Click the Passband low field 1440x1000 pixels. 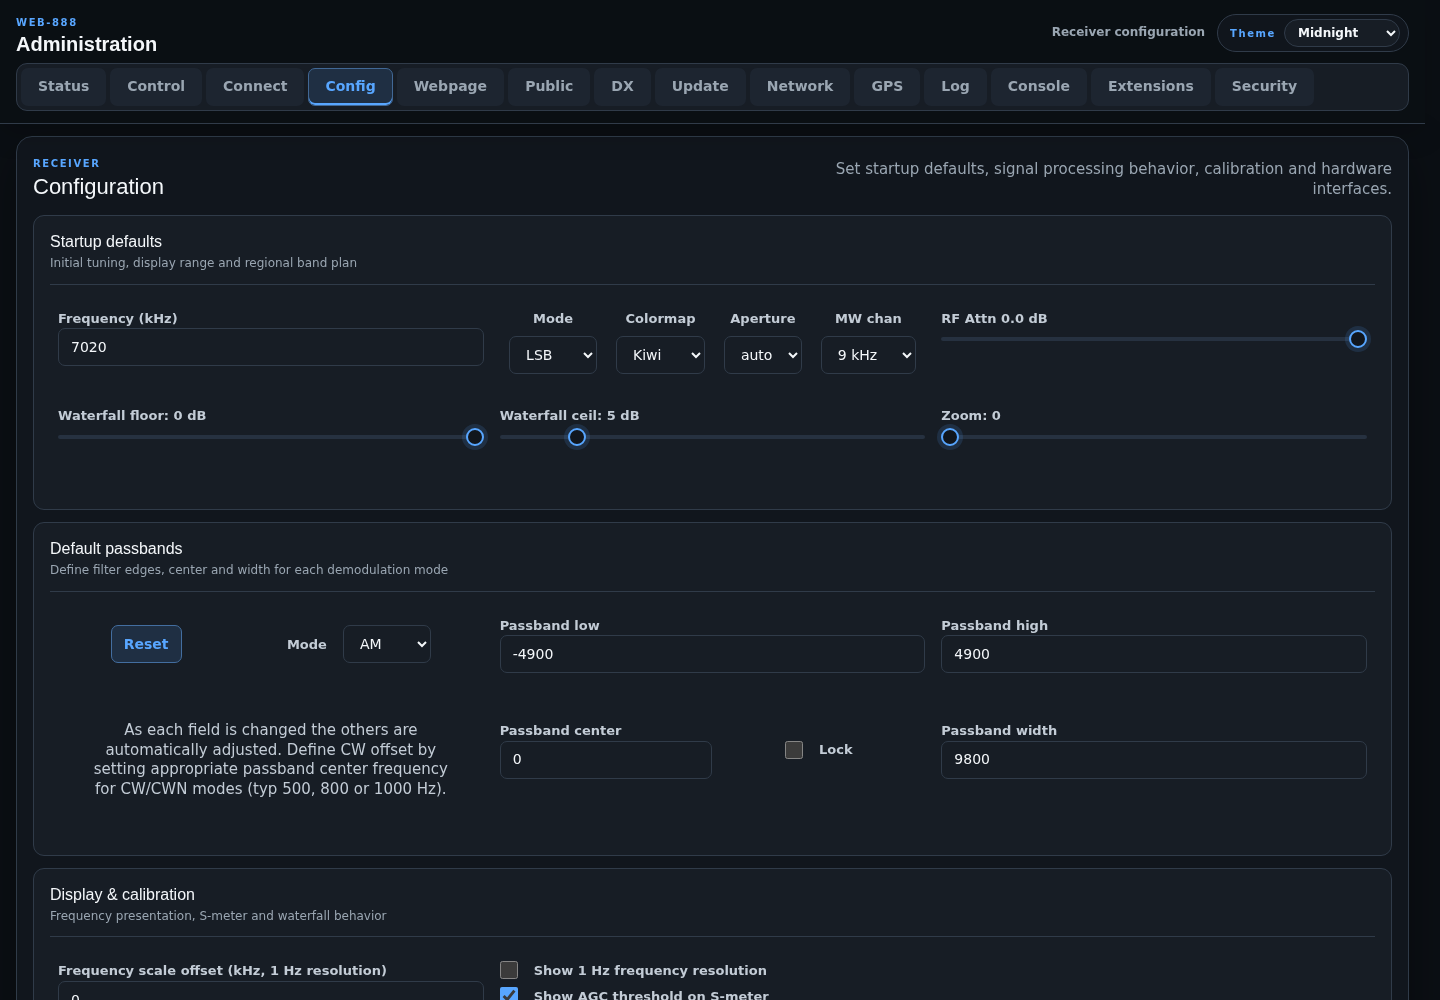(x=712, y=654)
